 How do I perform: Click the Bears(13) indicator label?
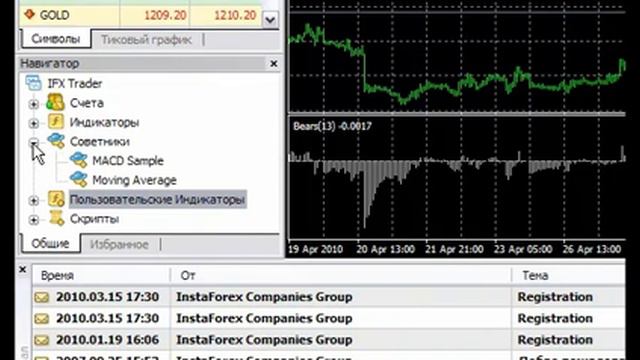[x=332, y=126]
